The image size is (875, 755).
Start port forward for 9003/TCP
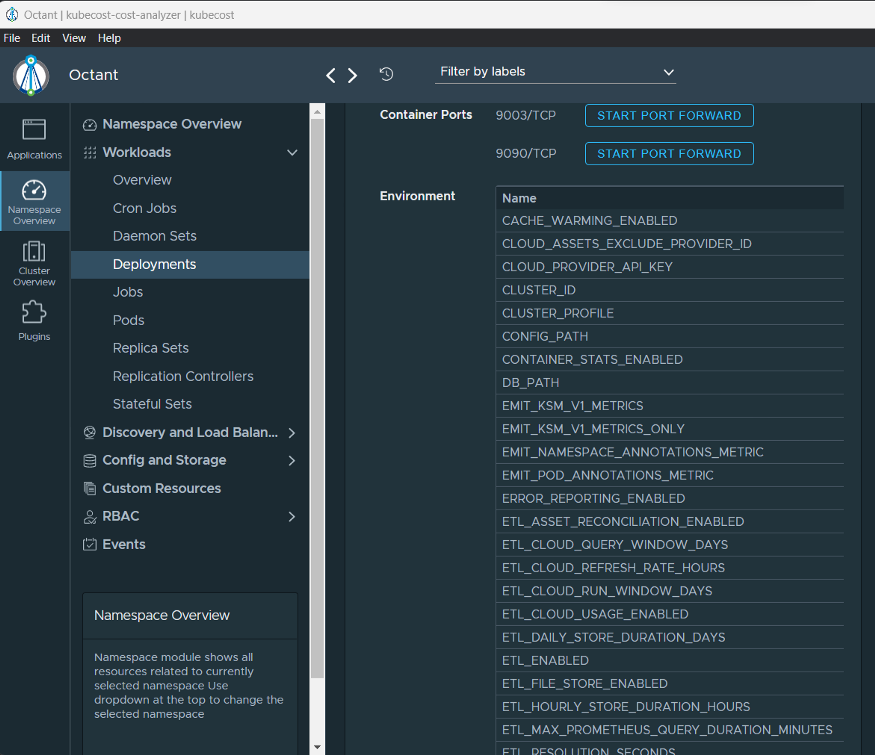669,116
